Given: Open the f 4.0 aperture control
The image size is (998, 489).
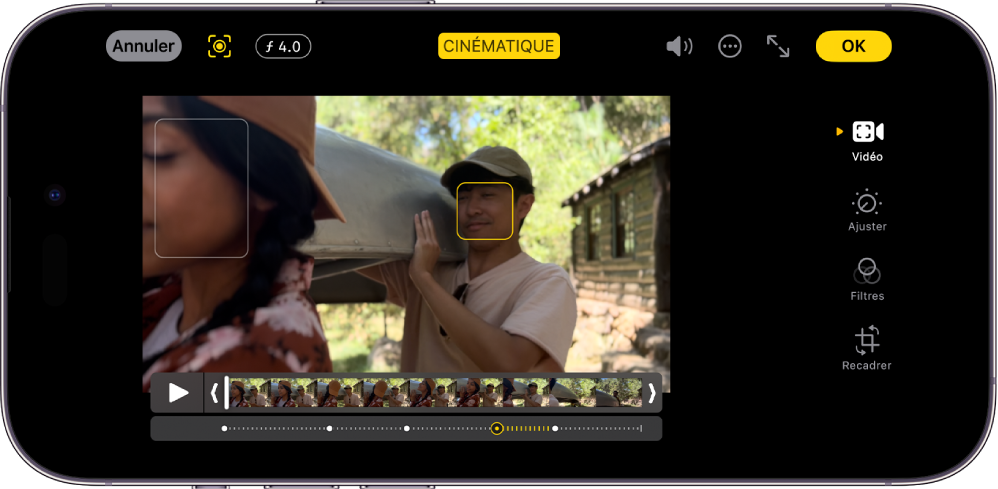Looking at the screenshot, I should click(283, 46).
